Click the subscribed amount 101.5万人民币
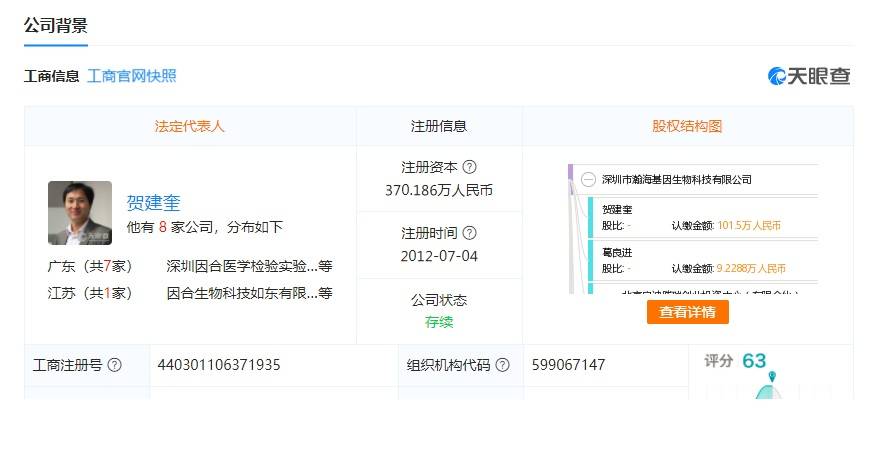Screen dimensions: 878x460 [749, 226]
